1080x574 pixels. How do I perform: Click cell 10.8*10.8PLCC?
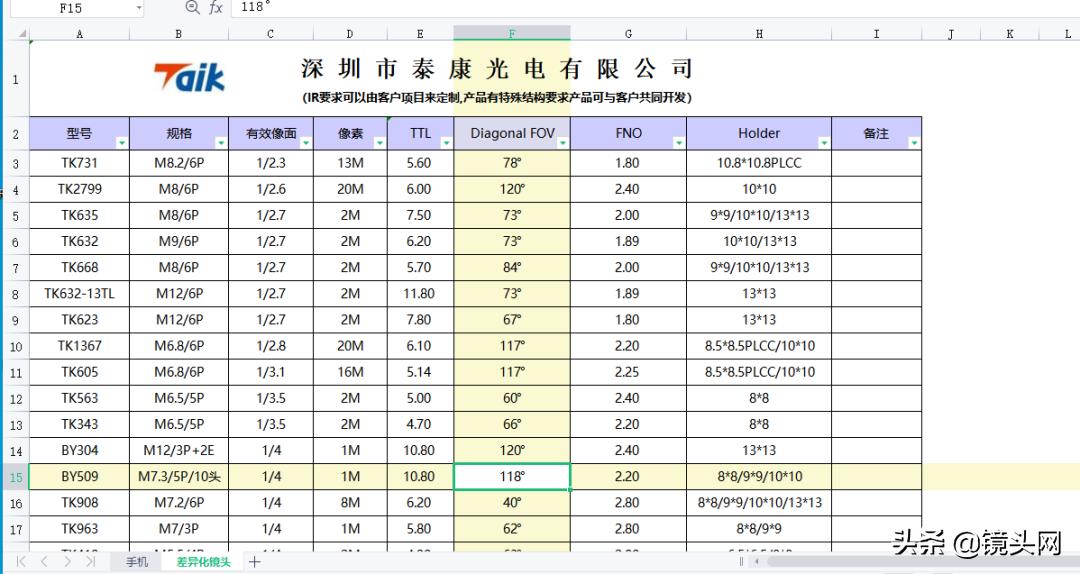tap(759, 163)
